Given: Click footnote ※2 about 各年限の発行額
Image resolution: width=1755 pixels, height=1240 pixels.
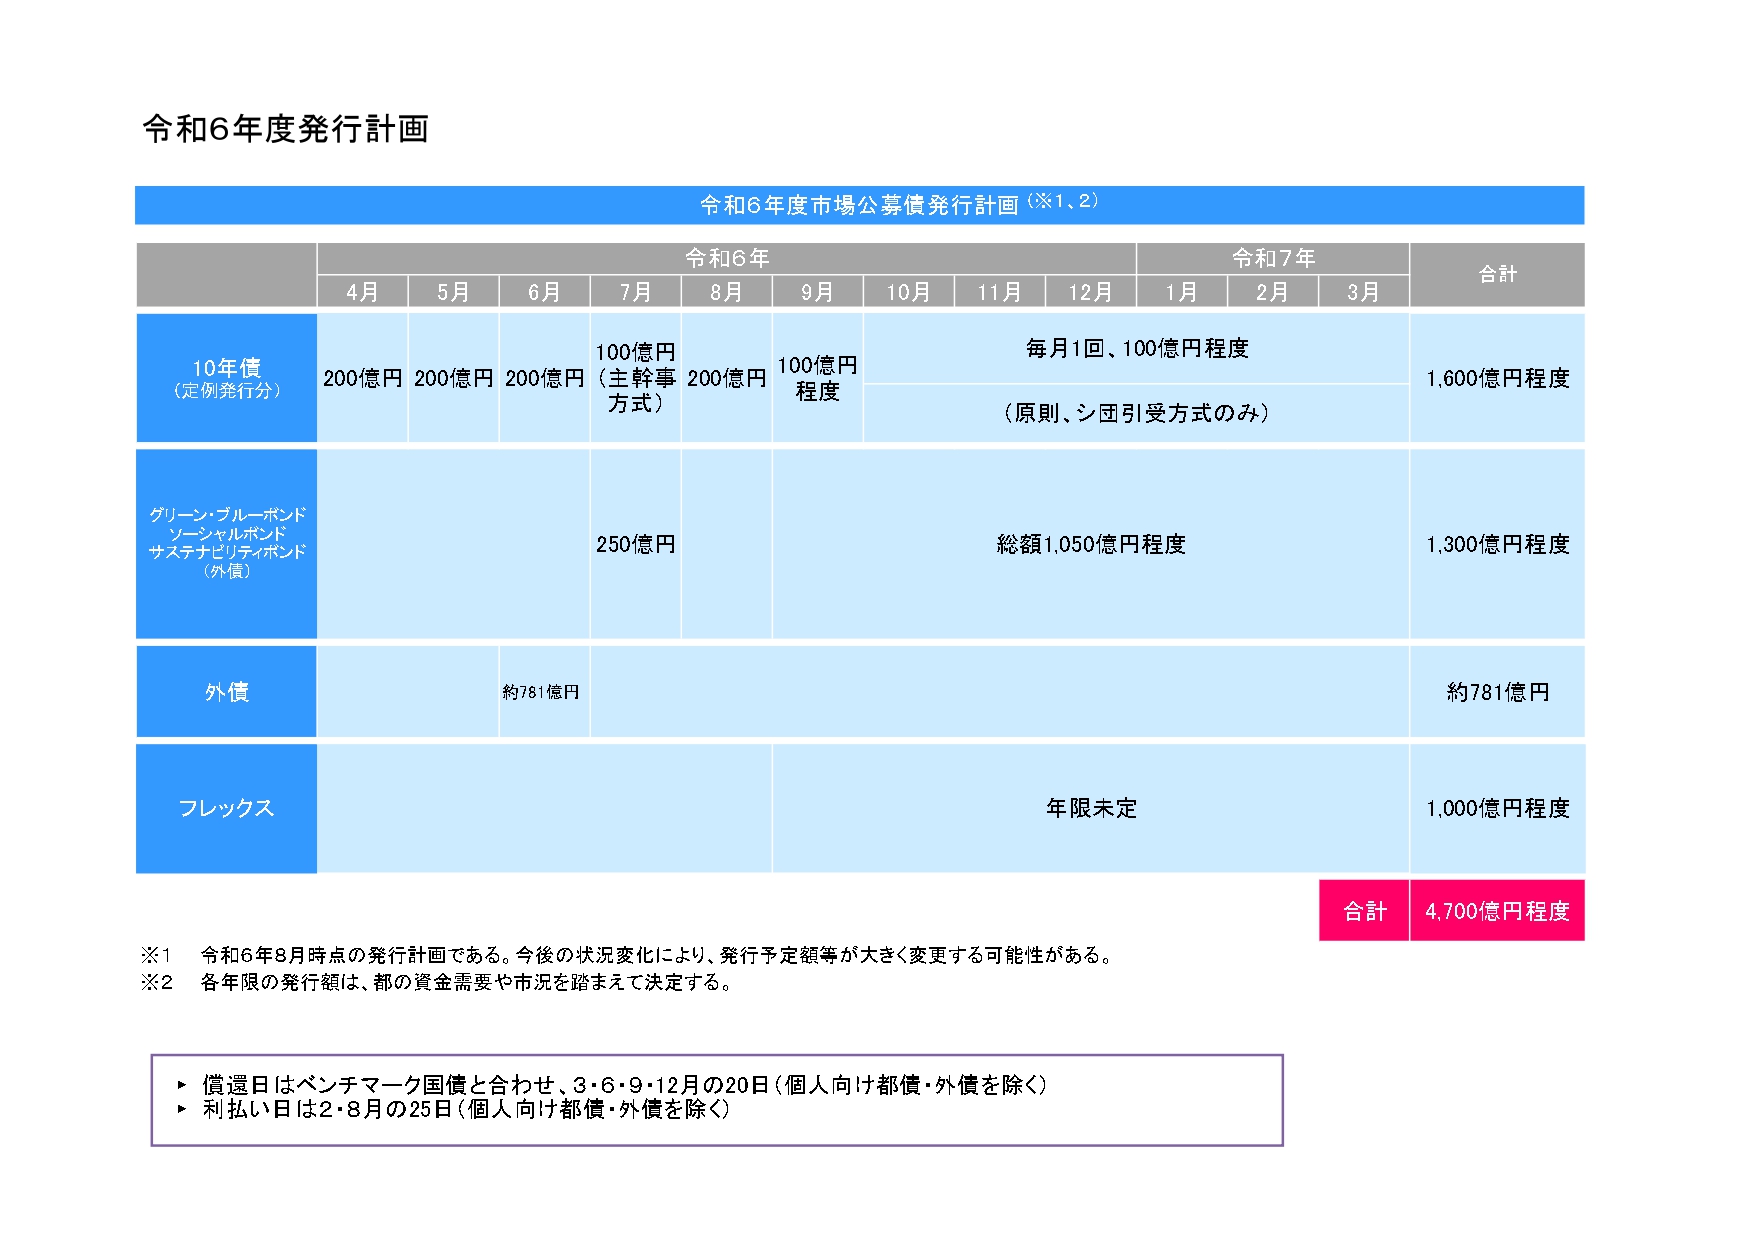Looking at the screenshot, I should pos(437,982).
